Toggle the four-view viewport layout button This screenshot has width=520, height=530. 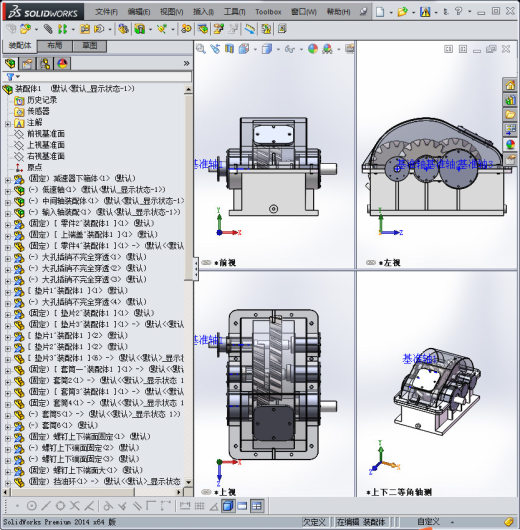tap(257, 506)
